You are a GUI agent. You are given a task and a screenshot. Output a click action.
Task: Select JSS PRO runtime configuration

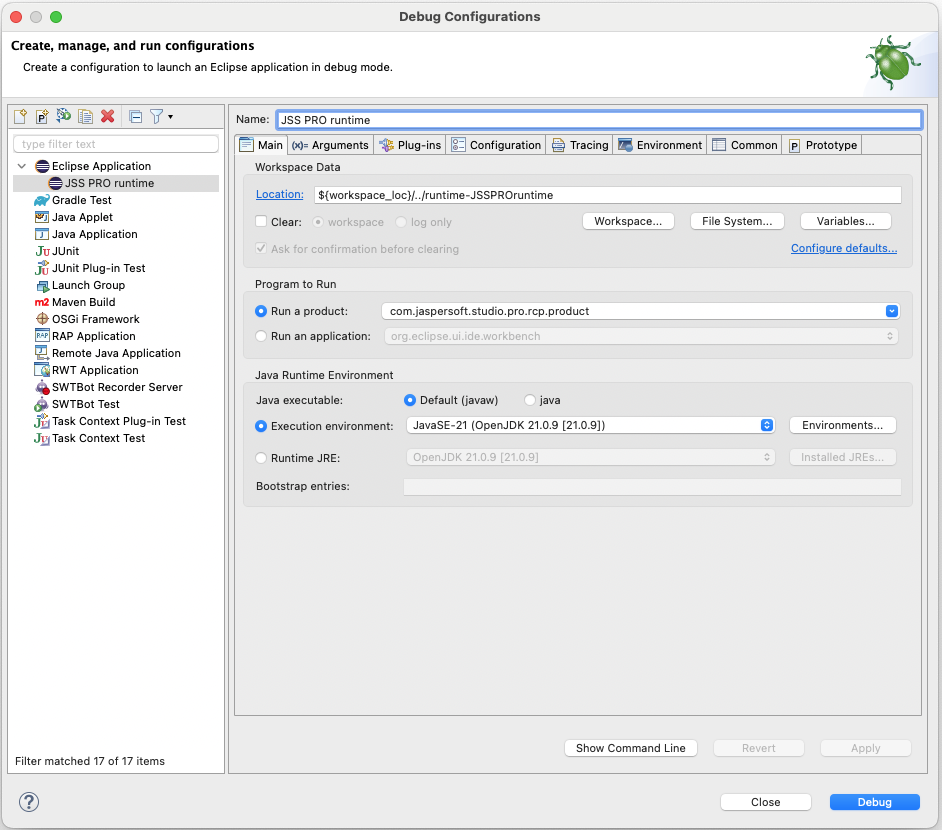pos(109,183)
